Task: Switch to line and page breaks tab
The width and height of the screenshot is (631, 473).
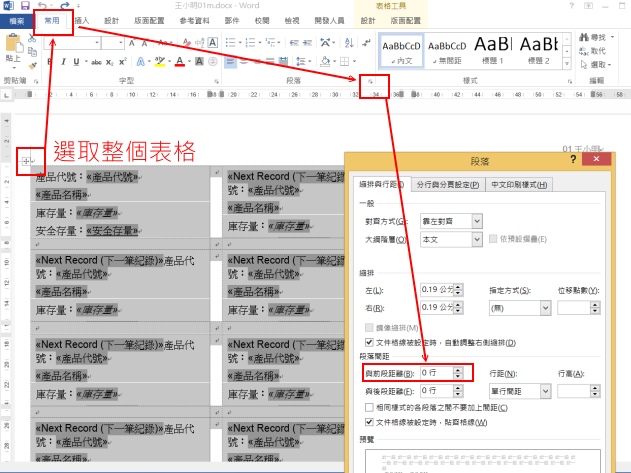Action: [x=447, y=185]
